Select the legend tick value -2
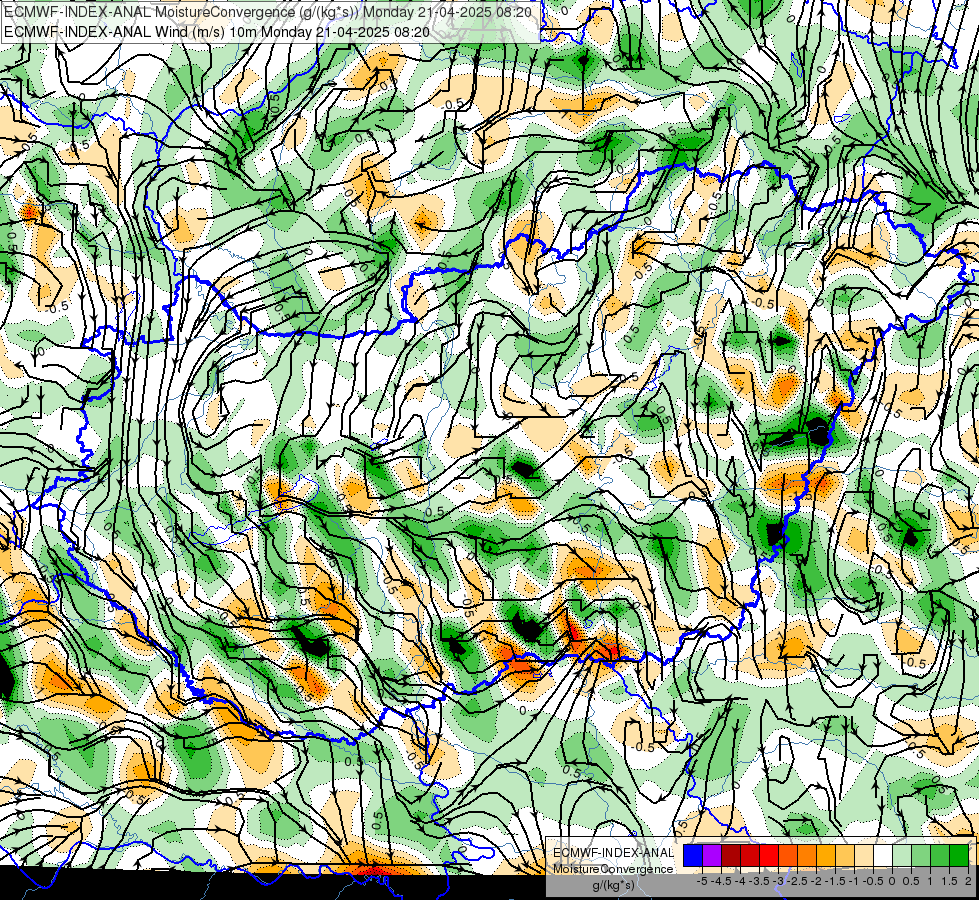This screenshot has width=979, height=900. 817,881
